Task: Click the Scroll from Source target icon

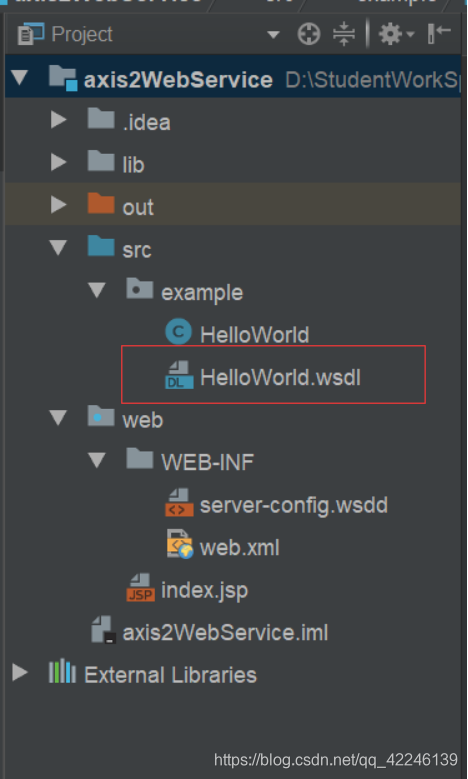Action: (x=309, y=35)
